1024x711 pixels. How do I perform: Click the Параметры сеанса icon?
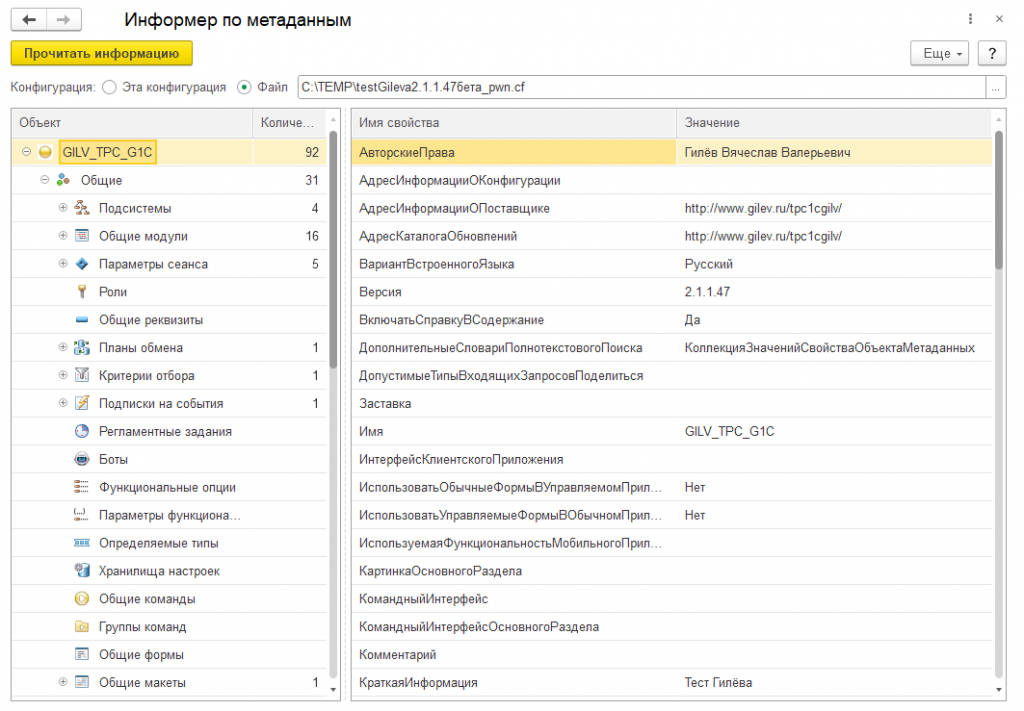pos(82,264)
